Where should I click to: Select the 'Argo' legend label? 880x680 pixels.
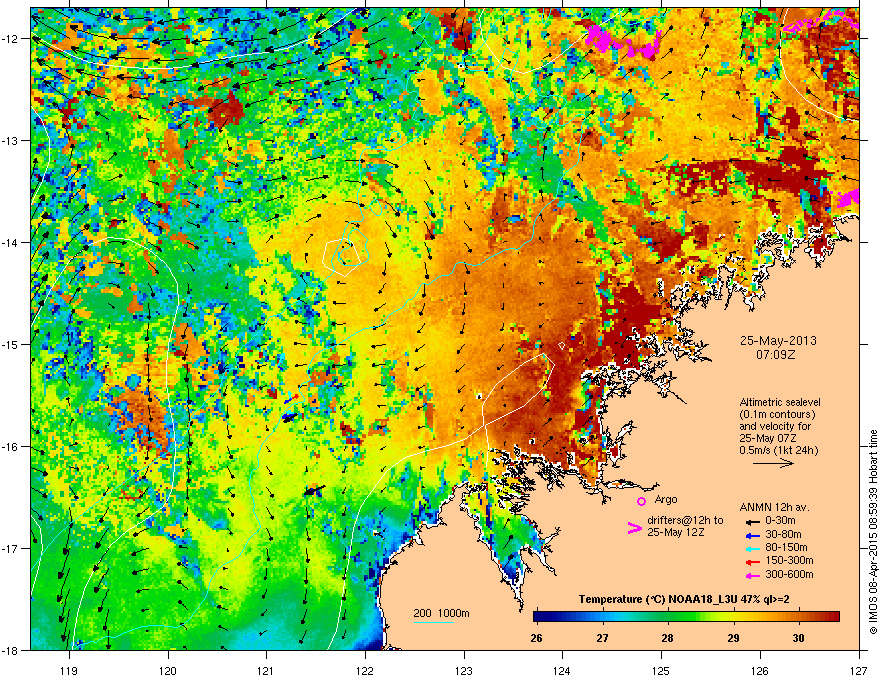(666, 499)
